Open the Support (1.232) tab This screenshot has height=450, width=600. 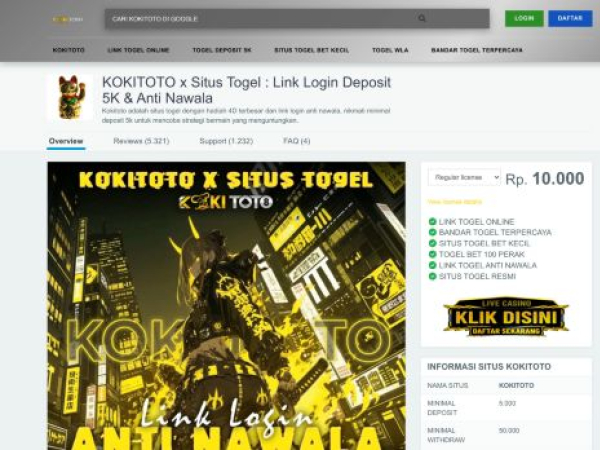[226, 141]
